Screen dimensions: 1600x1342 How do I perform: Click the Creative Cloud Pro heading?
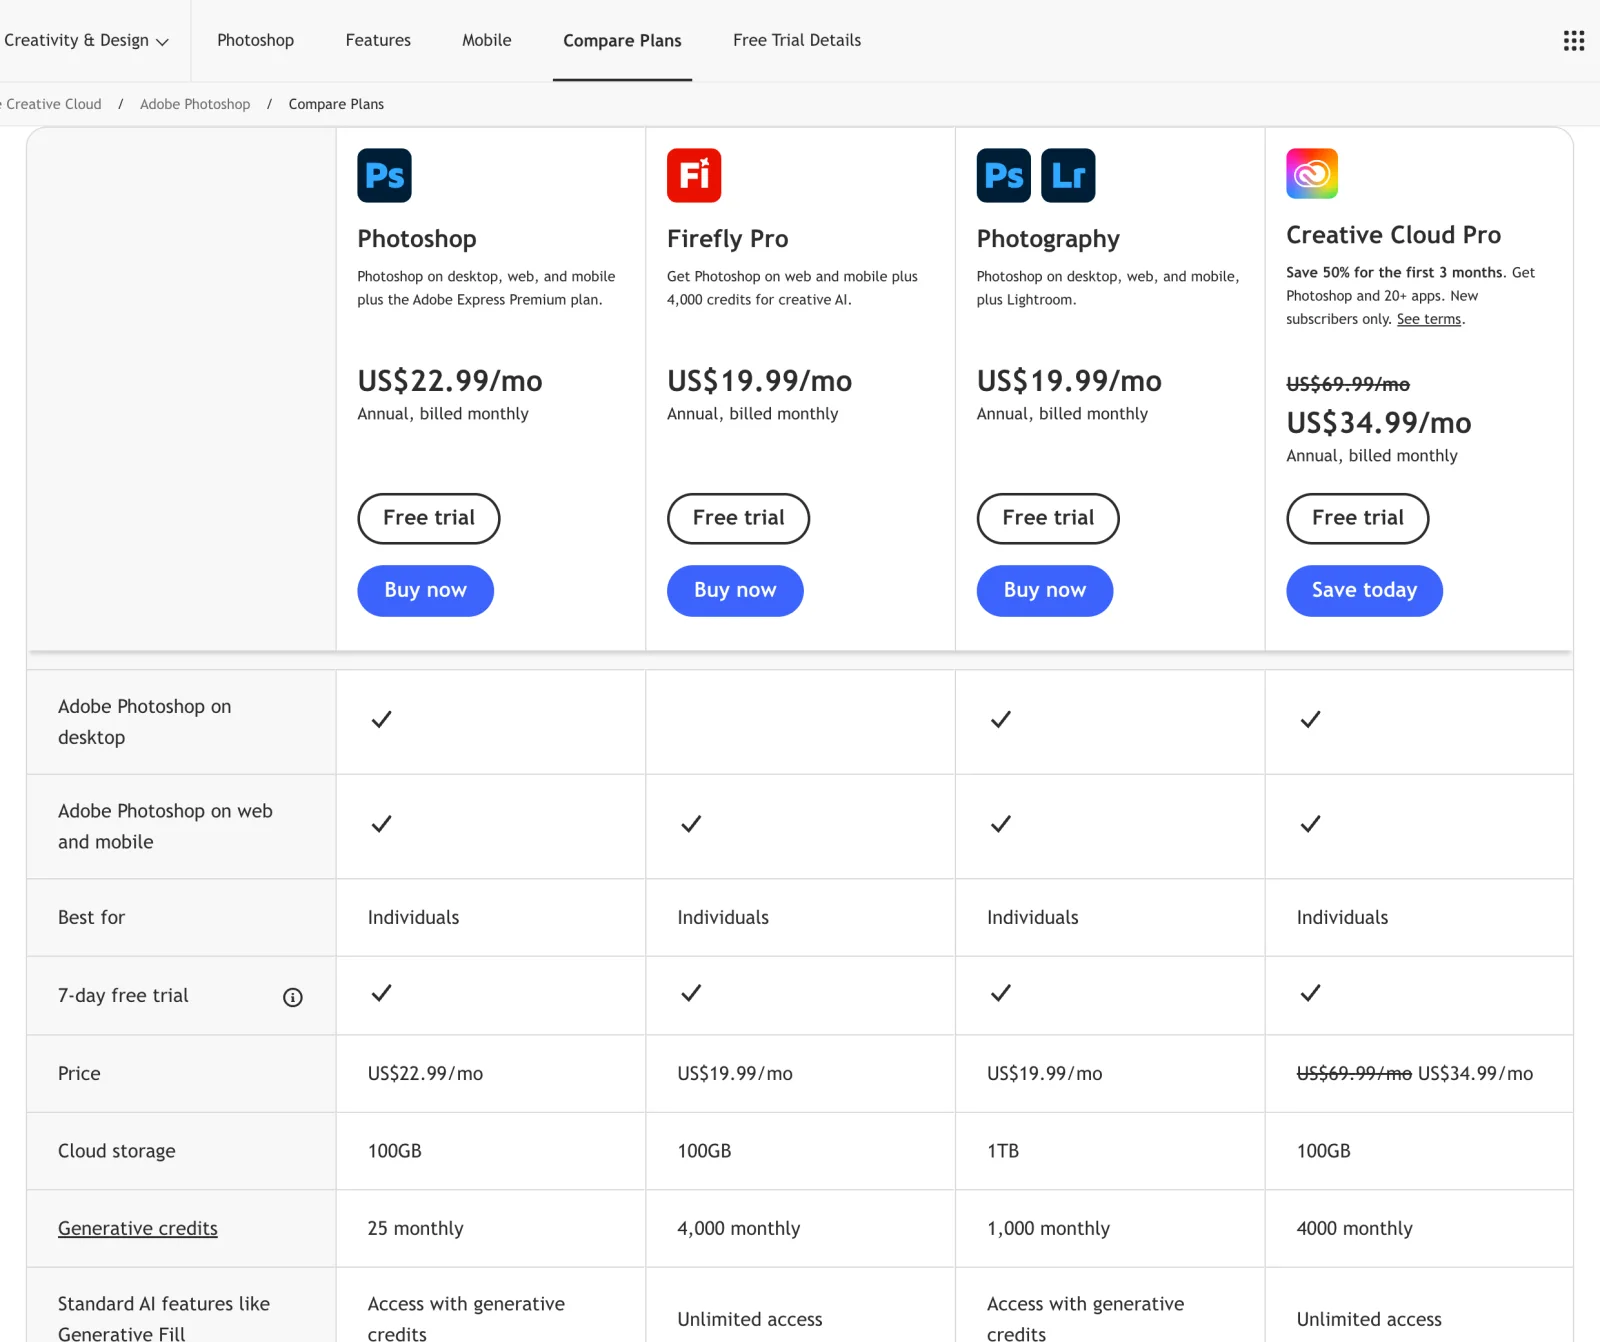[1394, 235]
